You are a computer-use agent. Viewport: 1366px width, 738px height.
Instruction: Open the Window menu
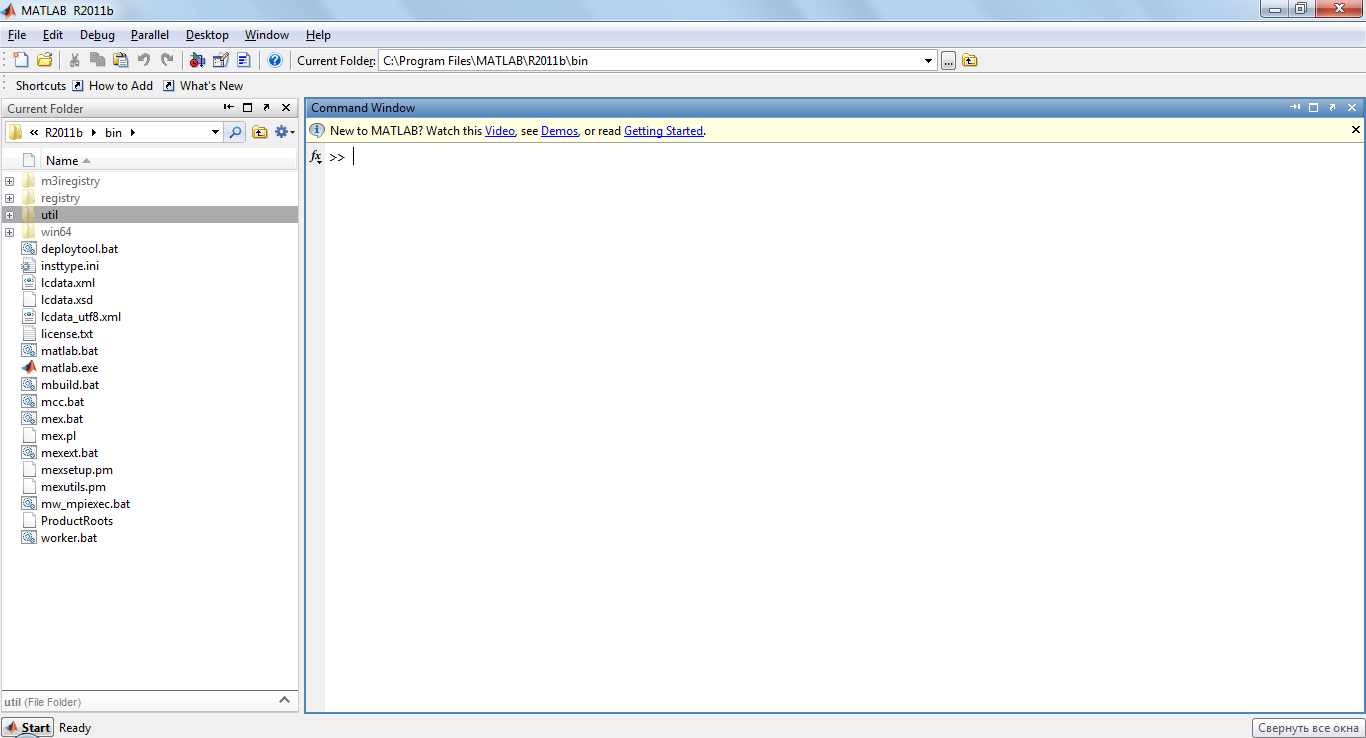click(x=267, y=35)
